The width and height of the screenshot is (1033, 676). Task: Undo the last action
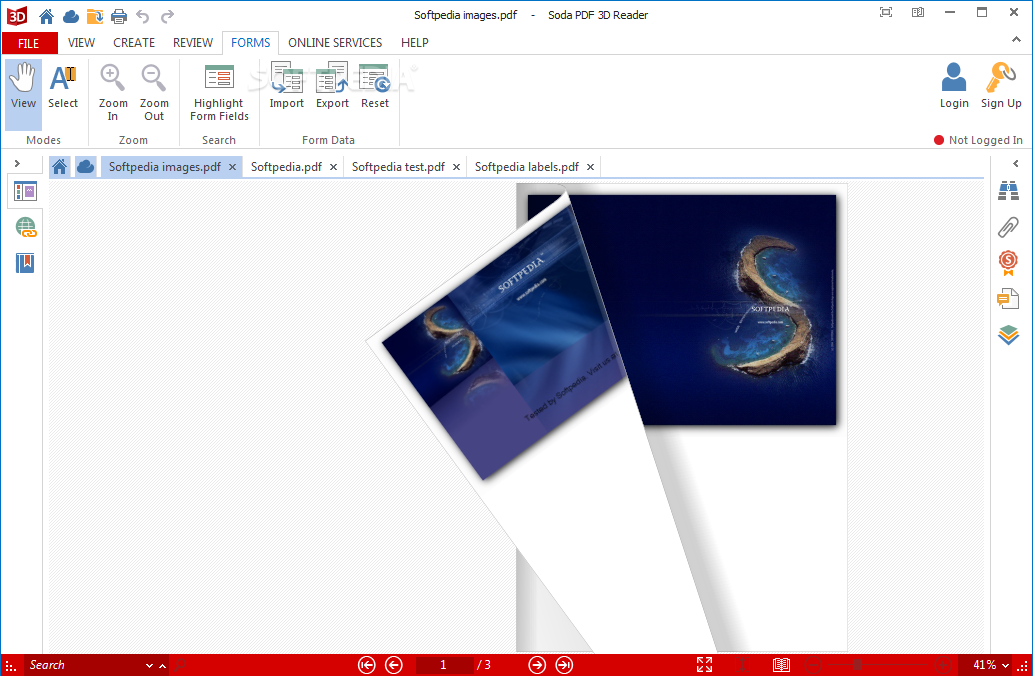click(143, 16)
